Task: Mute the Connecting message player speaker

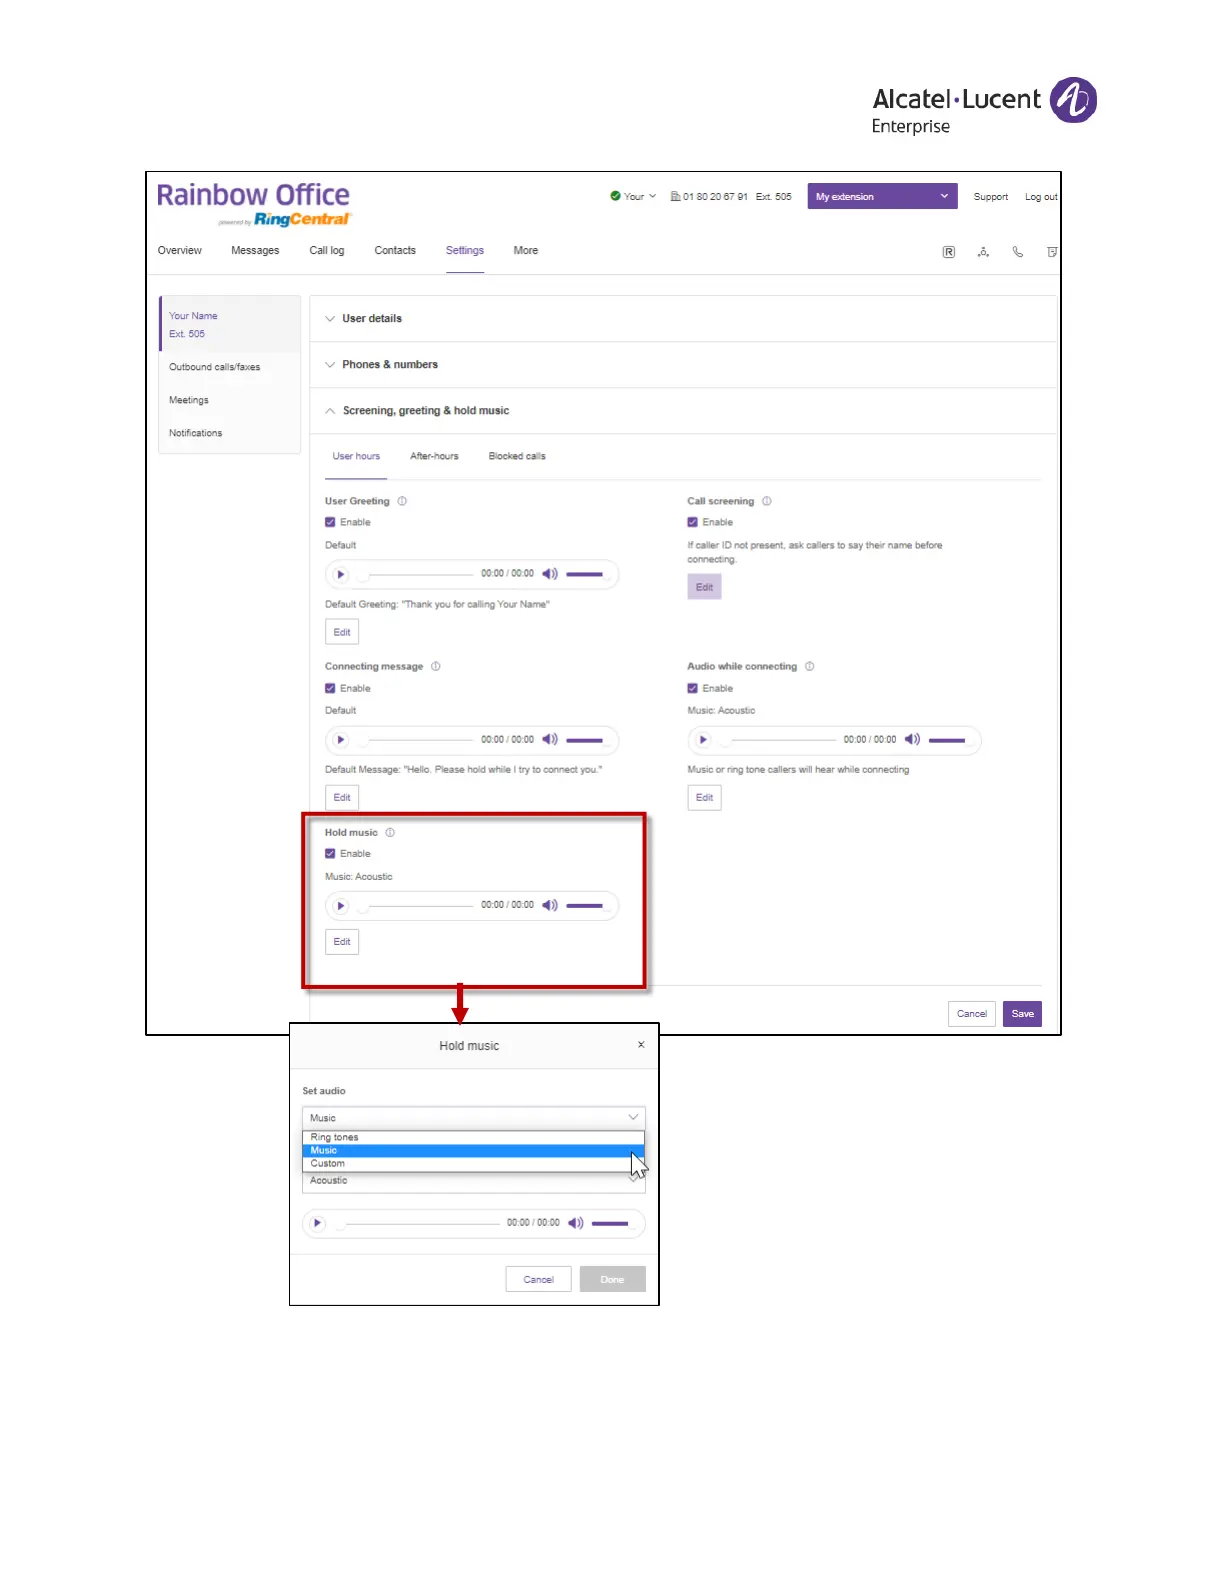Action: point(550,740)
